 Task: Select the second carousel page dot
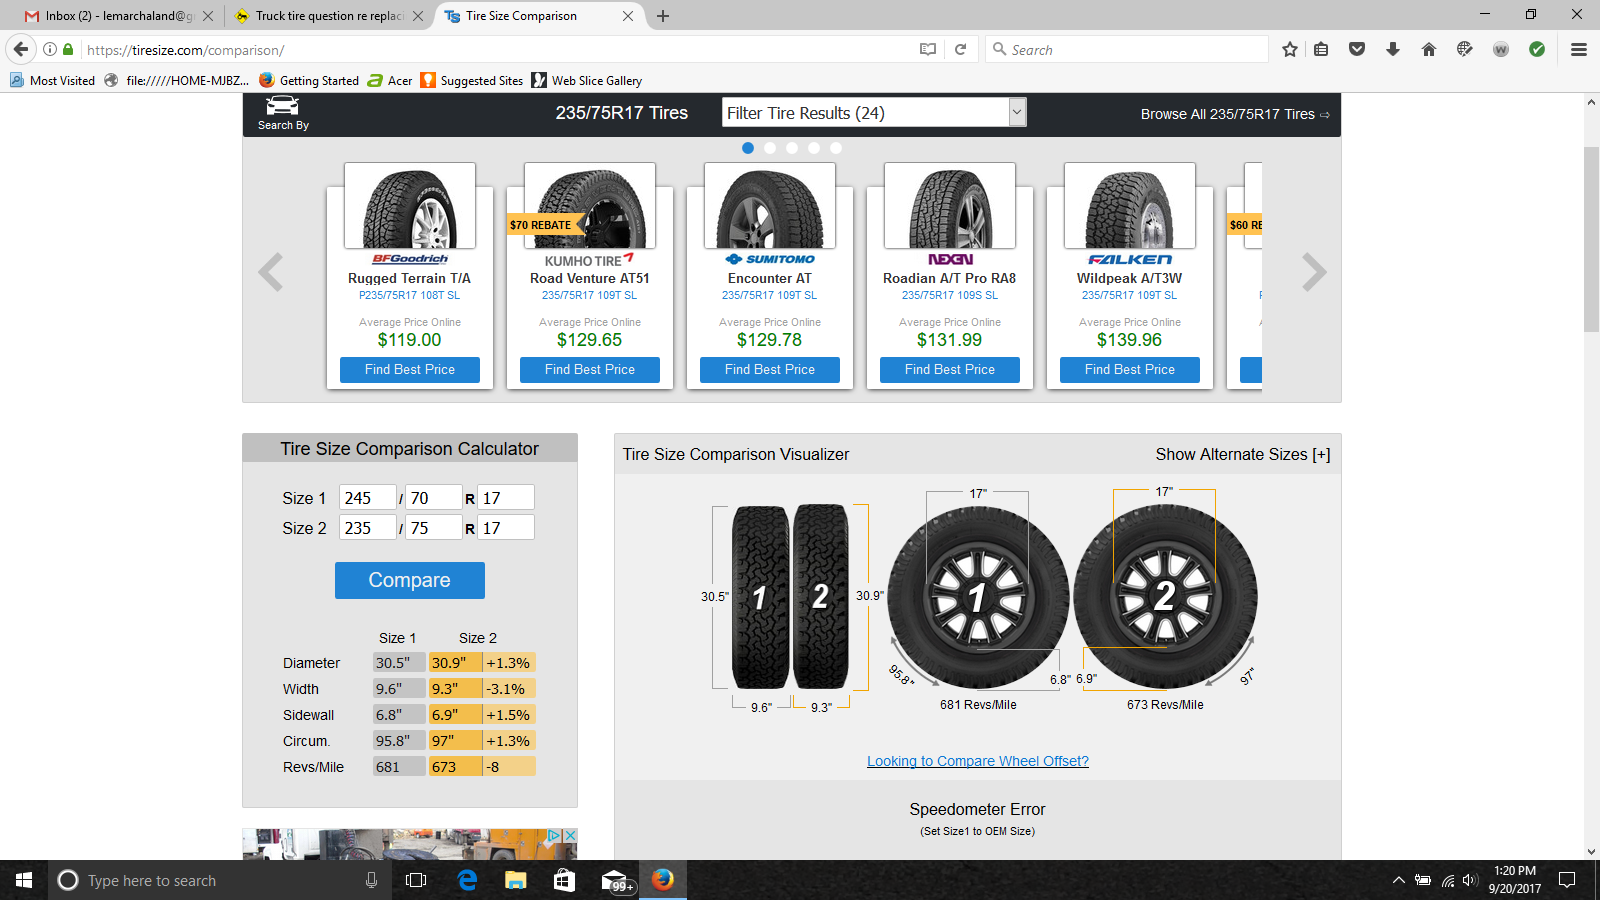click(x=770, y=148)
